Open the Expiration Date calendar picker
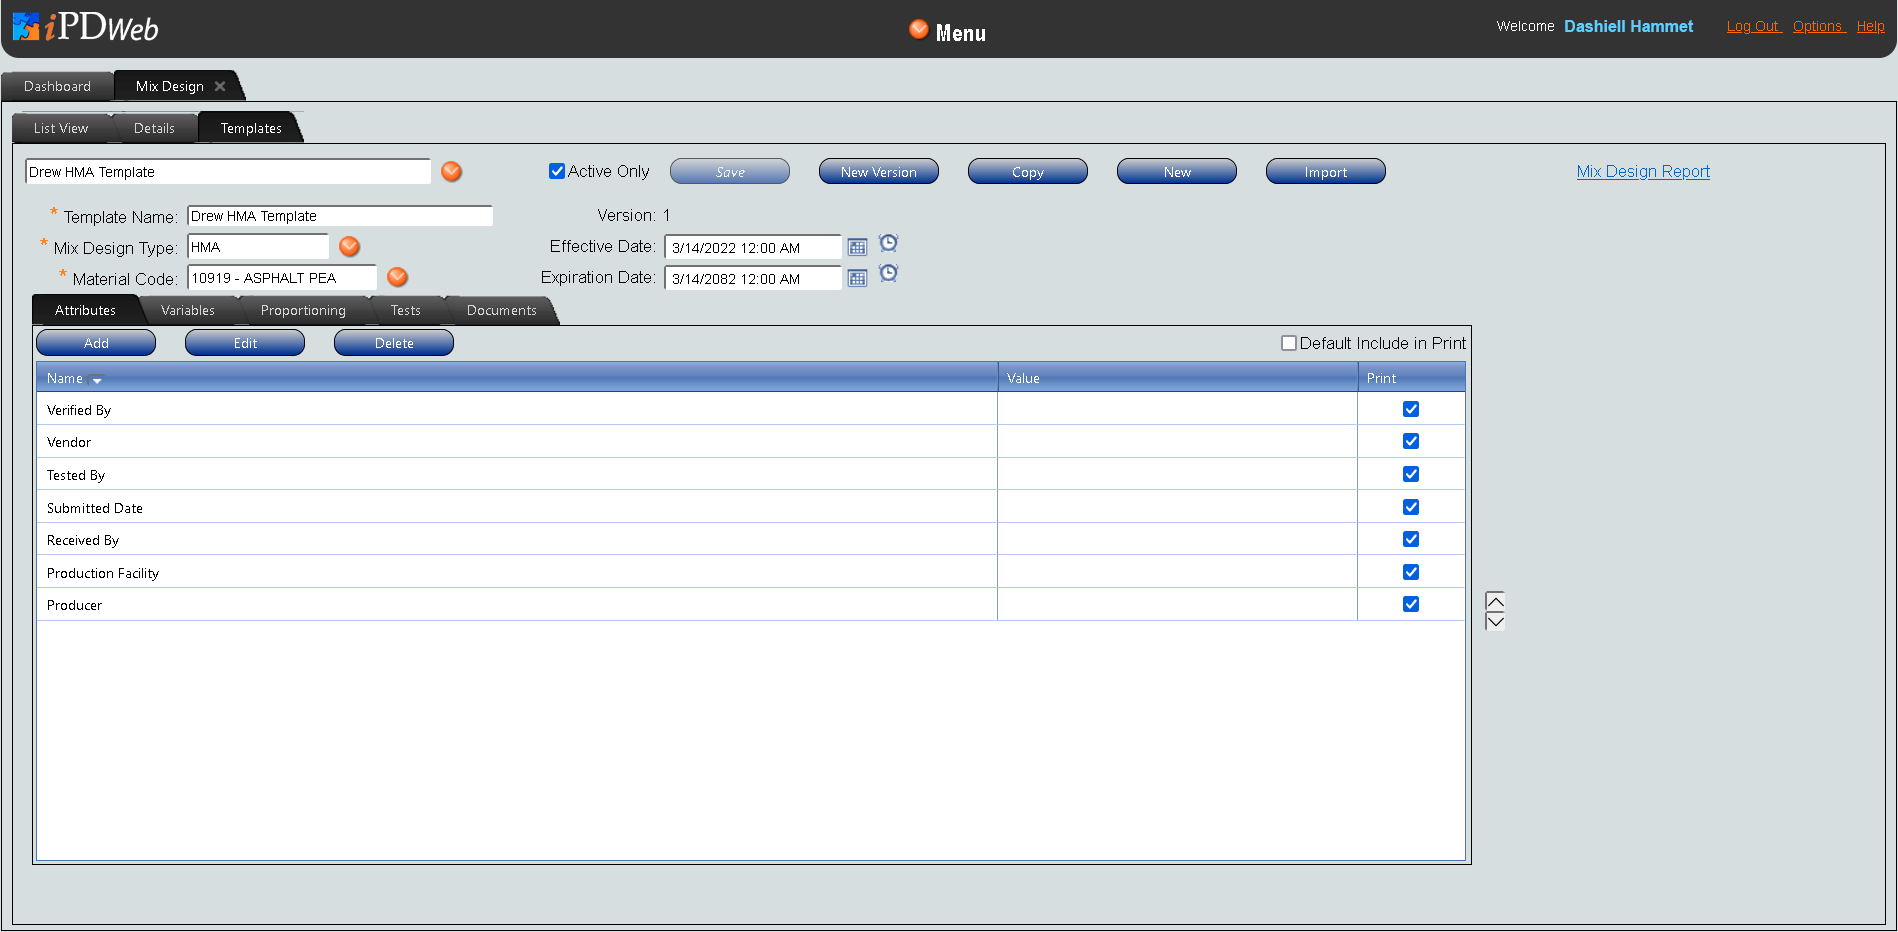1898x932 pixels. coord(857,279)
